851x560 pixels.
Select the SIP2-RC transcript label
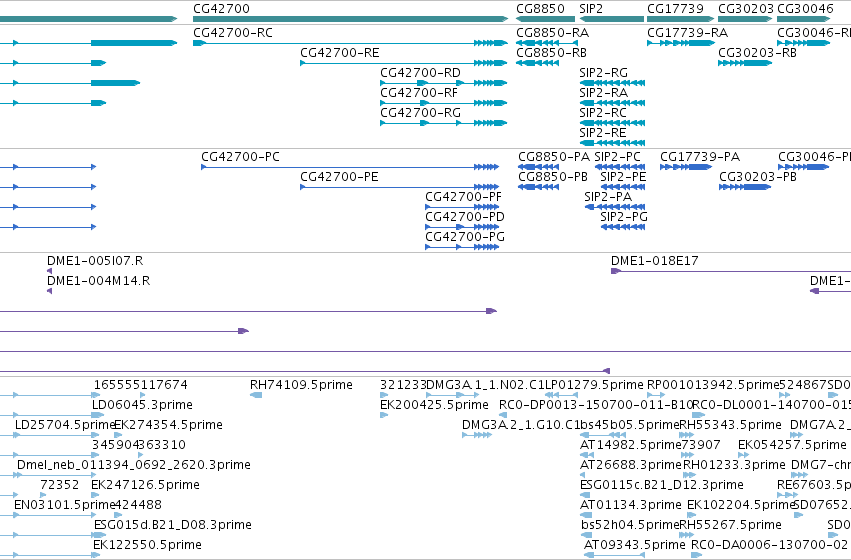coord(603,113)
